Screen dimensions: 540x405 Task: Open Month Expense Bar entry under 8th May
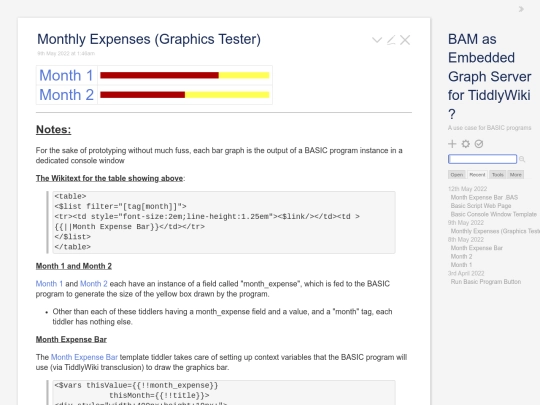(x=477, y=248)
